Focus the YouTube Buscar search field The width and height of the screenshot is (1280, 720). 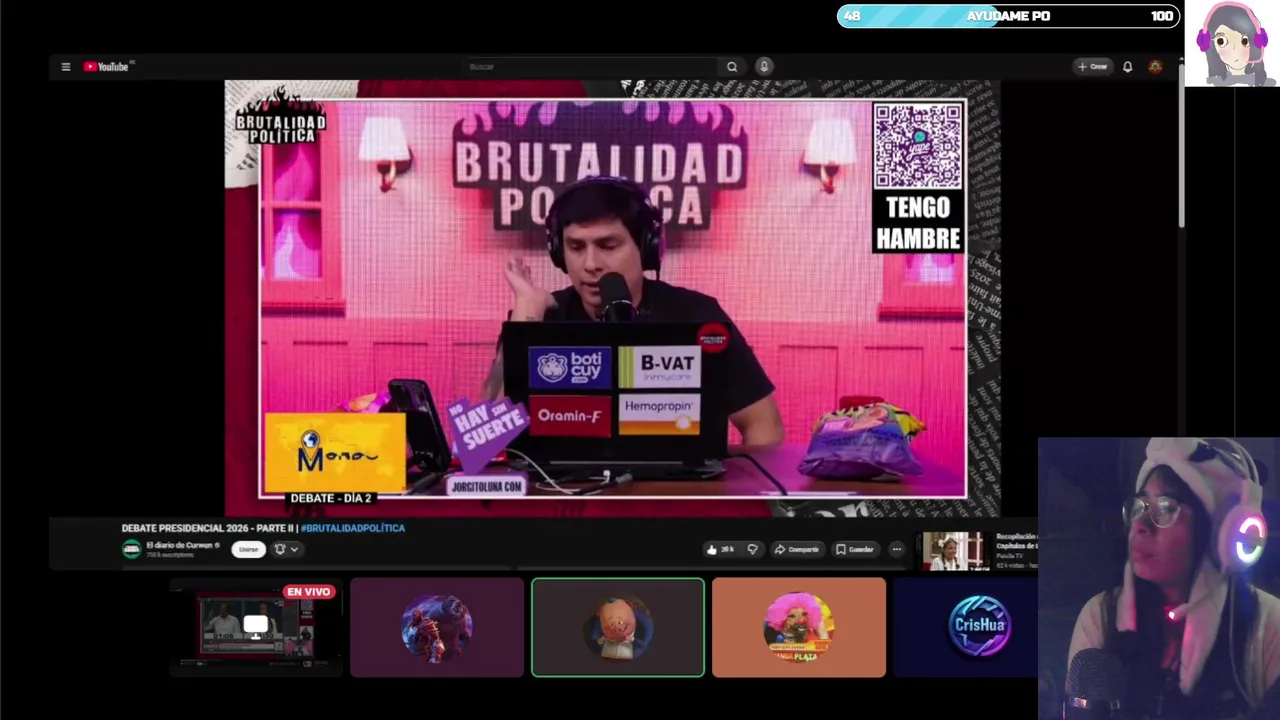(x=590, y=67)
